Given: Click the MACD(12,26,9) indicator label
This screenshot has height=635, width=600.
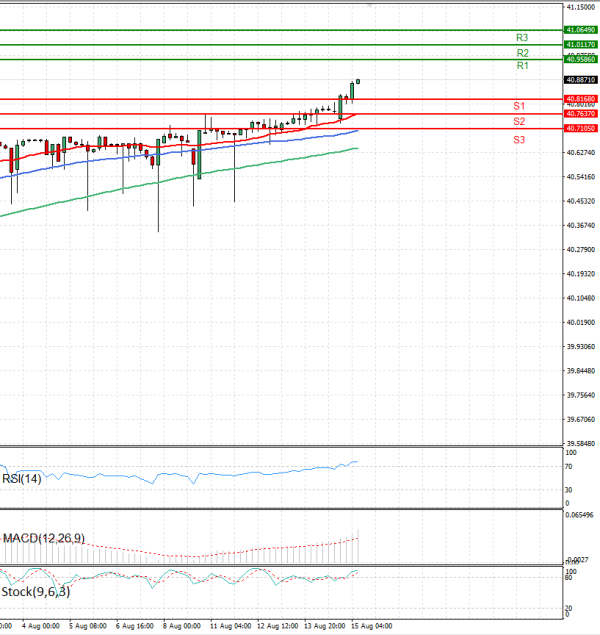Looking at the screenshot, I should pos(44,538).
